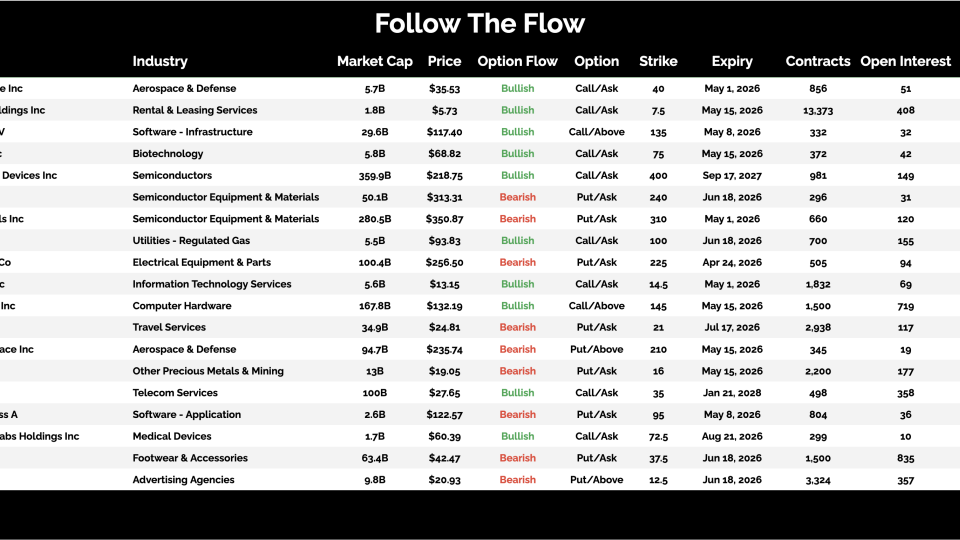Click the Follow The Flow title

point(480,23)
